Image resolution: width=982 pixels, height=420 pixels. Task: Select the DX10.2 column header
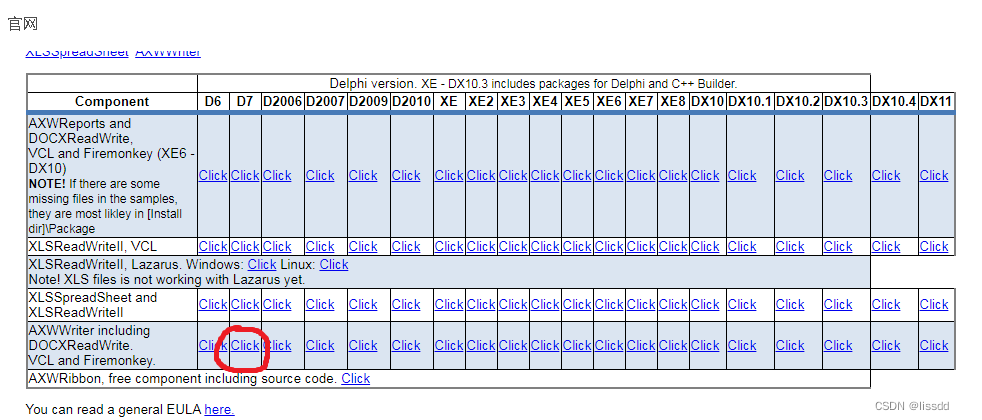pos(799,101)
